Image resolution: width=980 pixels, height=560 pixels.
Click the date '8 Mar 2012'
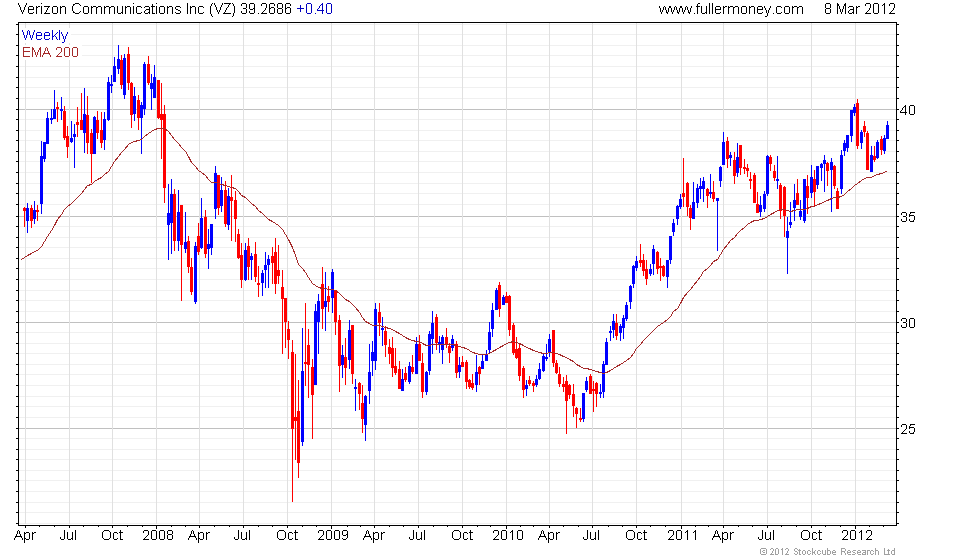click(860, 9)
